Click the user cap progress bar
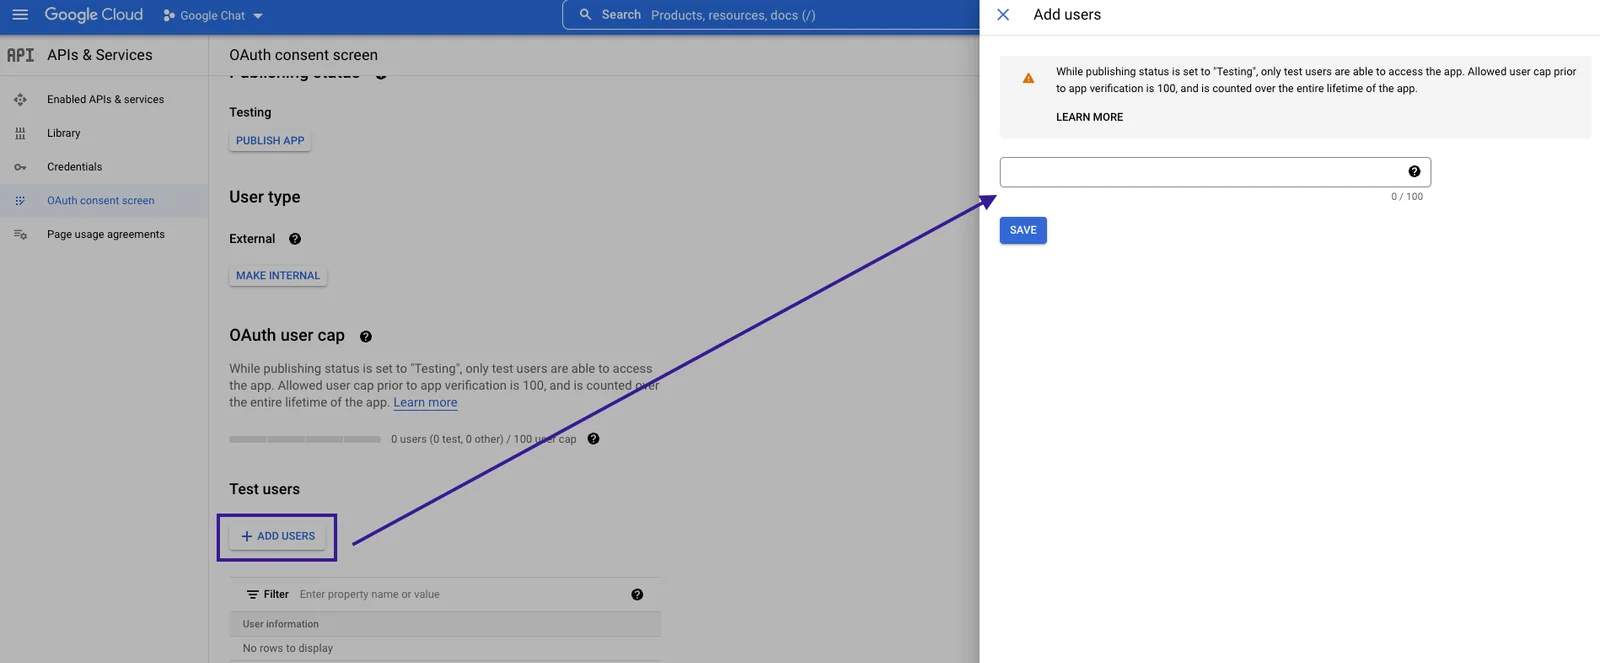1600x663 pixels. click(x=305, y=439)
